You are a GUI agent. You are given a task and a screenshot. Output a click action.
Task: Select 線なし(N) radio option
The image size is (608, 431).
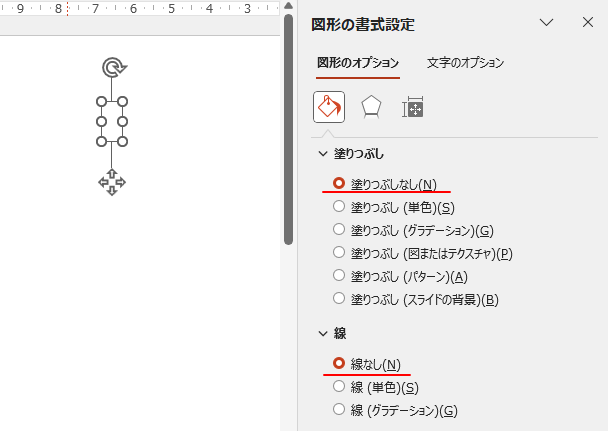click(367, 364)
